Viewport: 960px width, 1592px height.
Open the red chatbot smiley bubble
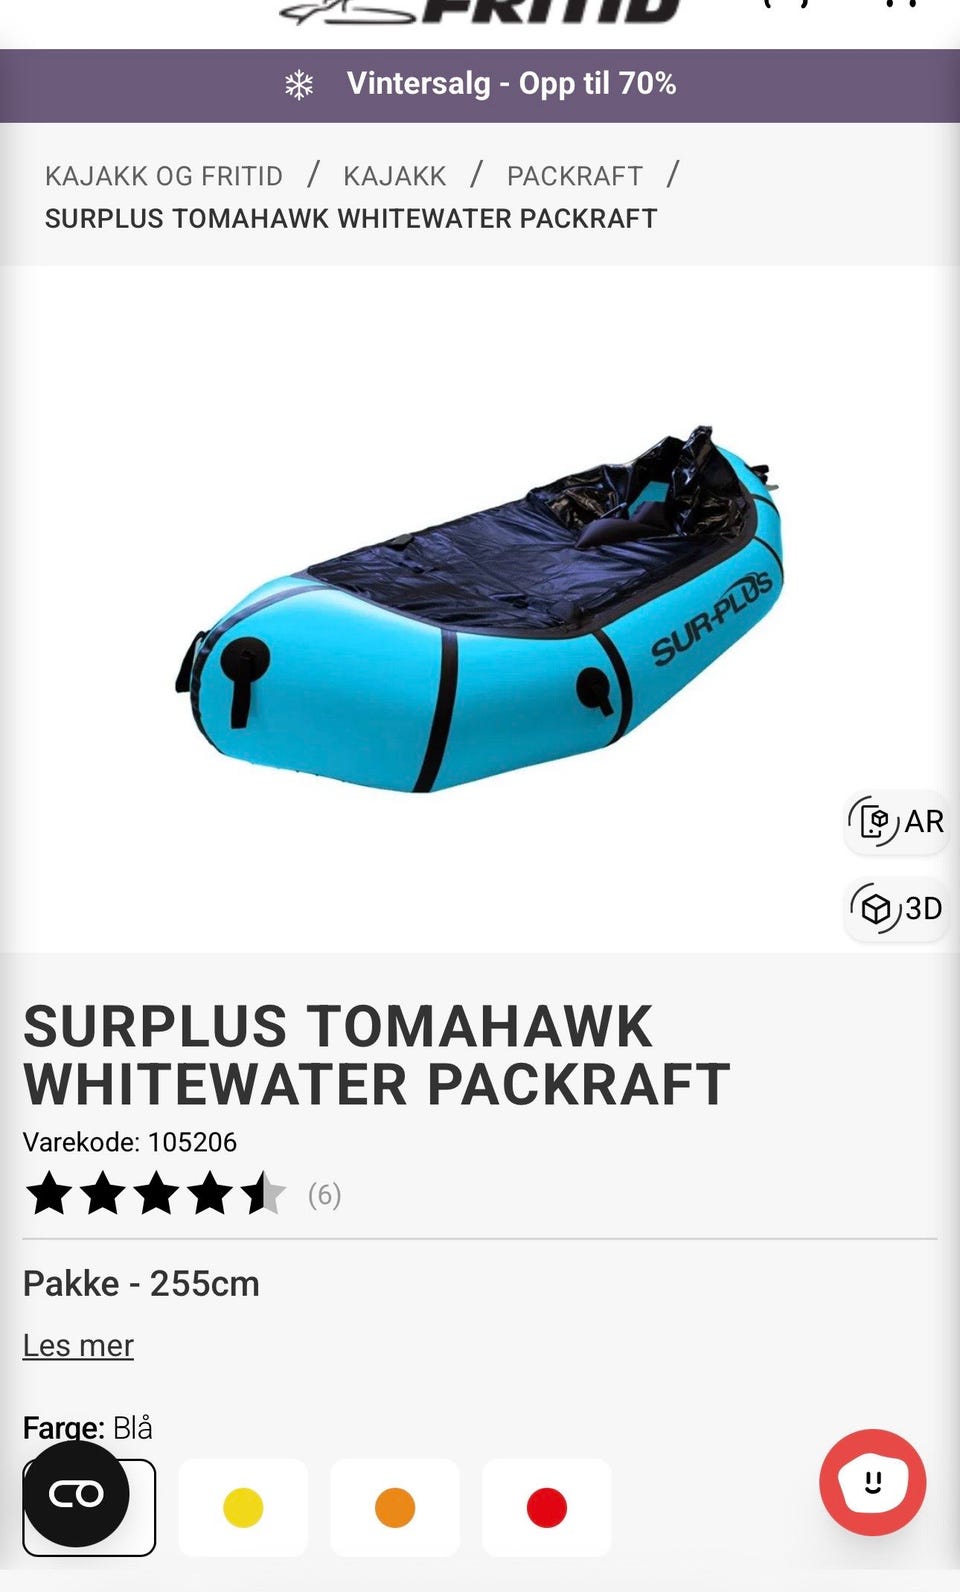(872, 1482)
